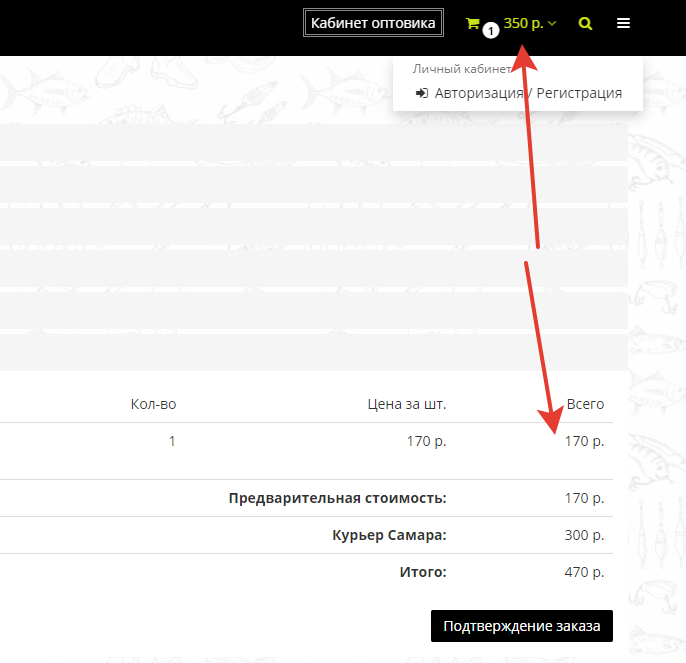Click the shopping cart icon
The image size is (686, 663).
tap(472, 23)
